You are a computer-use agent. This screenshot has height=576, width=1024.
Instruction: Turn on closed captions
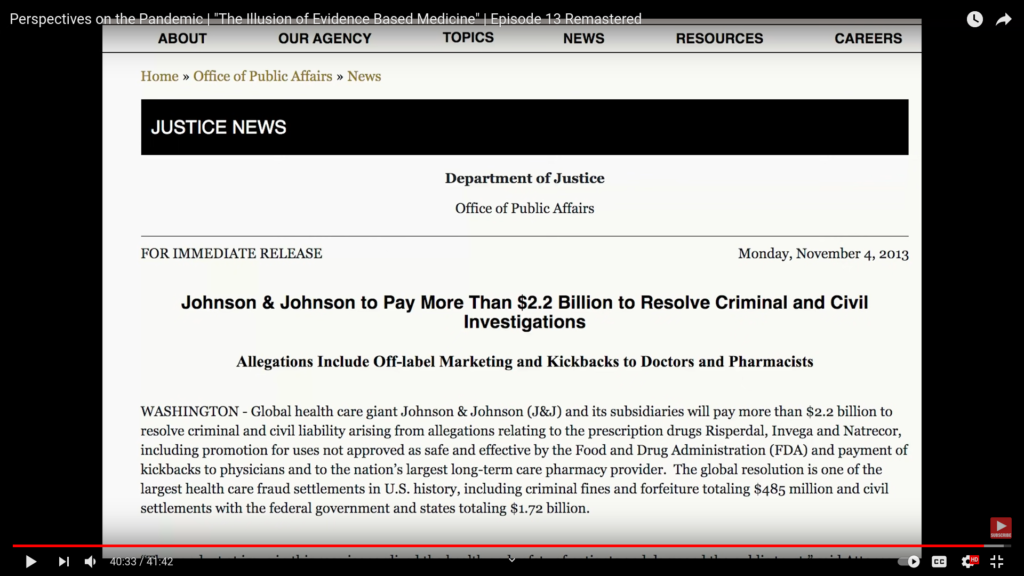pos(939,562)
